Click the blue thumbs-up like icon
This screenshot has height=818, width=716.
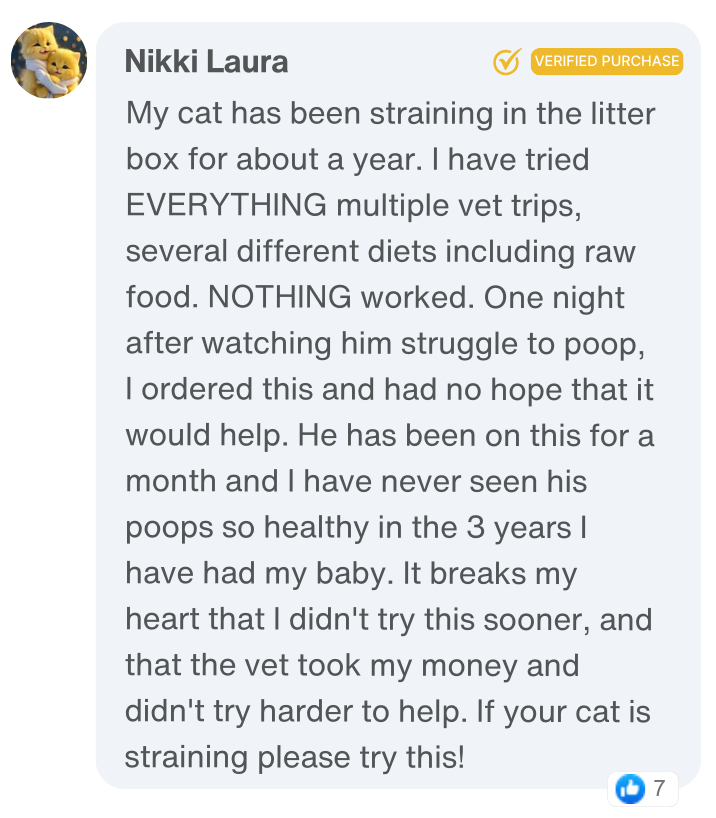coord(630,789)
